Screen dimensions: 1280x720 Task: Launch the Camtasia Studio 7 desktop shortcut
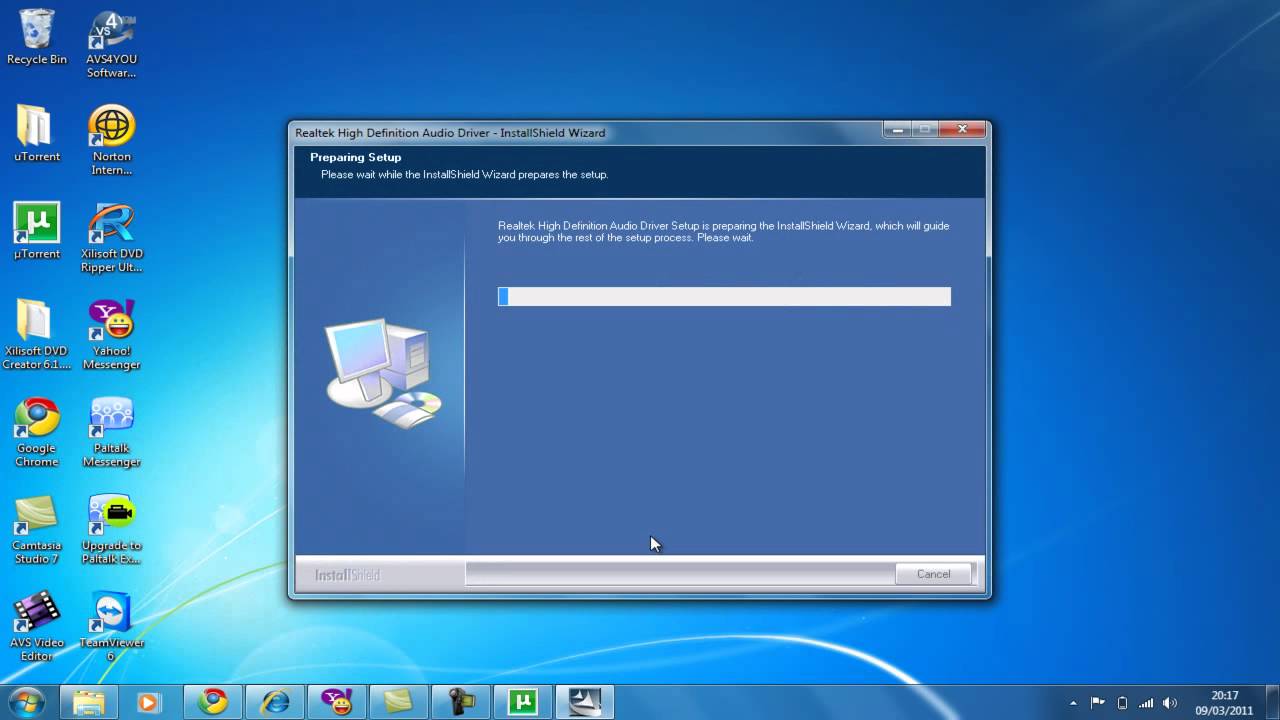[x=37, y=530]
